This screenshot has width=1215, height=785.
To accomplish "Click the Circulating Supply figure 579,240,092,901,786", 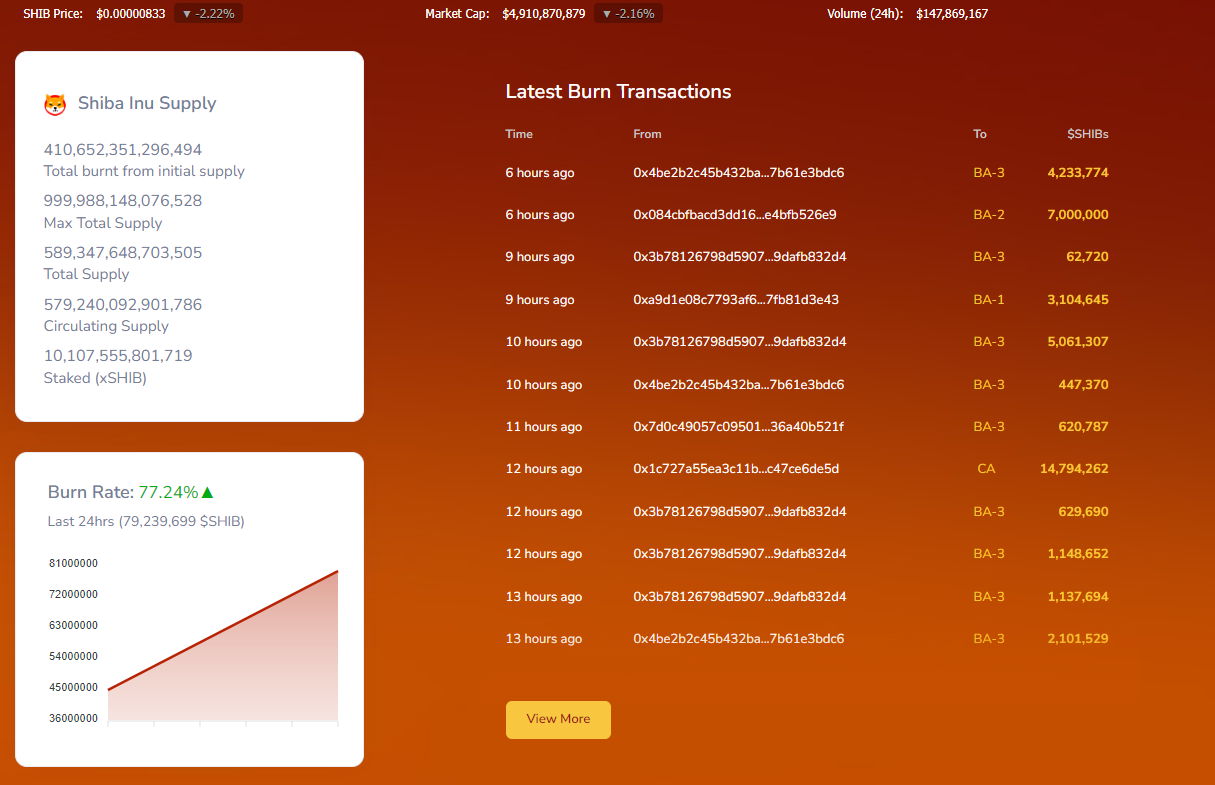I will 122,305.
